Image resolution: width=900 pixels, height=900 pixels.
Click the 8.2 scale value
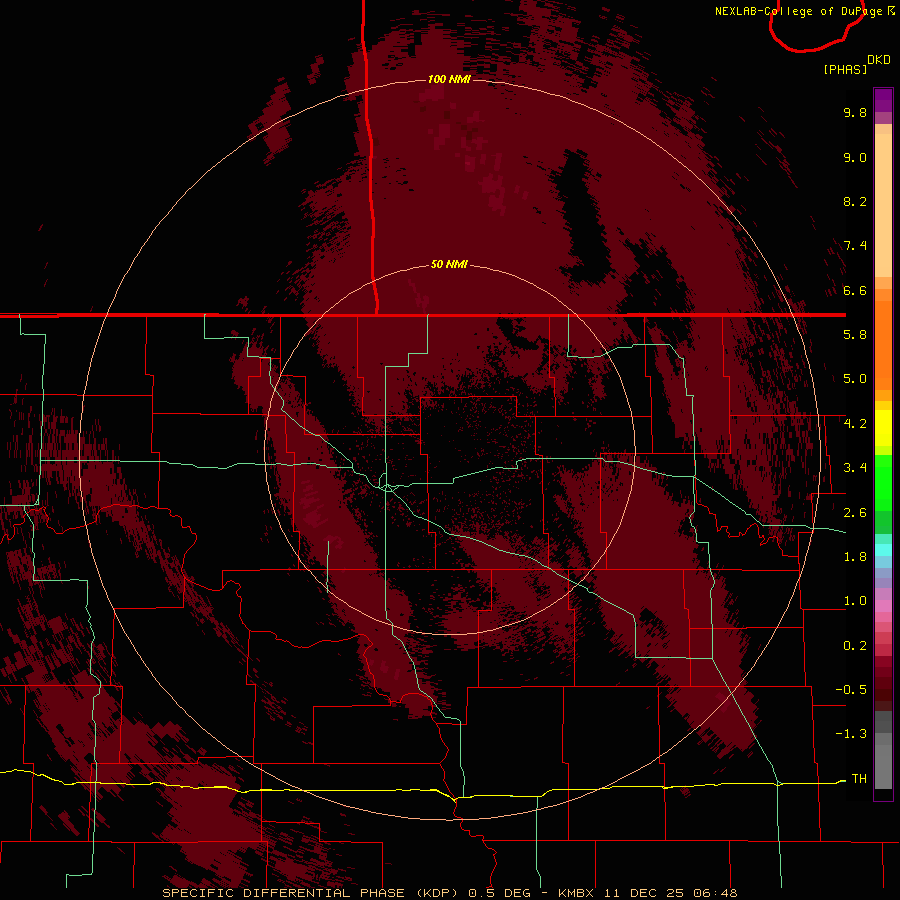[x=855, y=201]
